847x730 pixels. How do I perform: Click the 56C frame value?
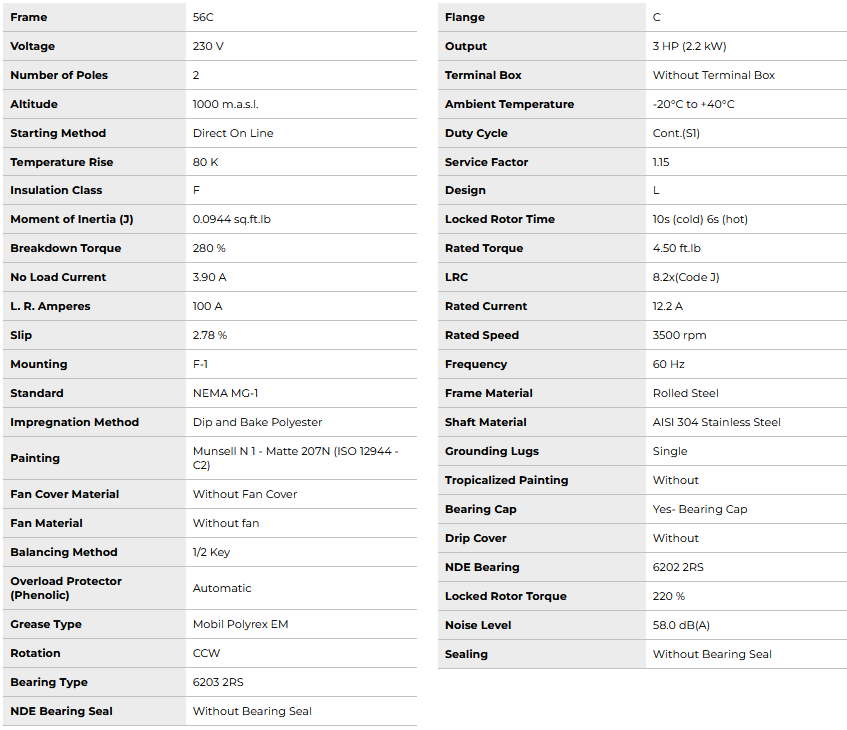(203, 17)
